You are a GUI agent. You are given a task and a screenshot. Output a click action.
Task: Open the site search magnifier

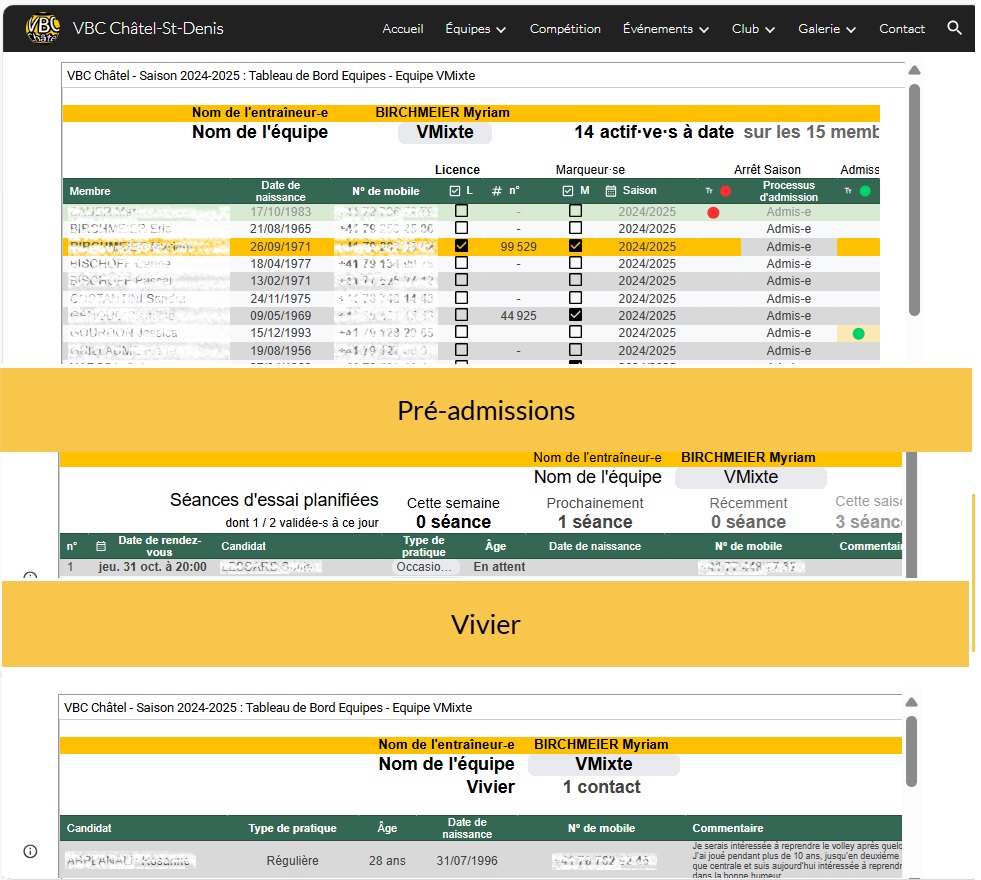pyautogui.click(x=954, y=28)
